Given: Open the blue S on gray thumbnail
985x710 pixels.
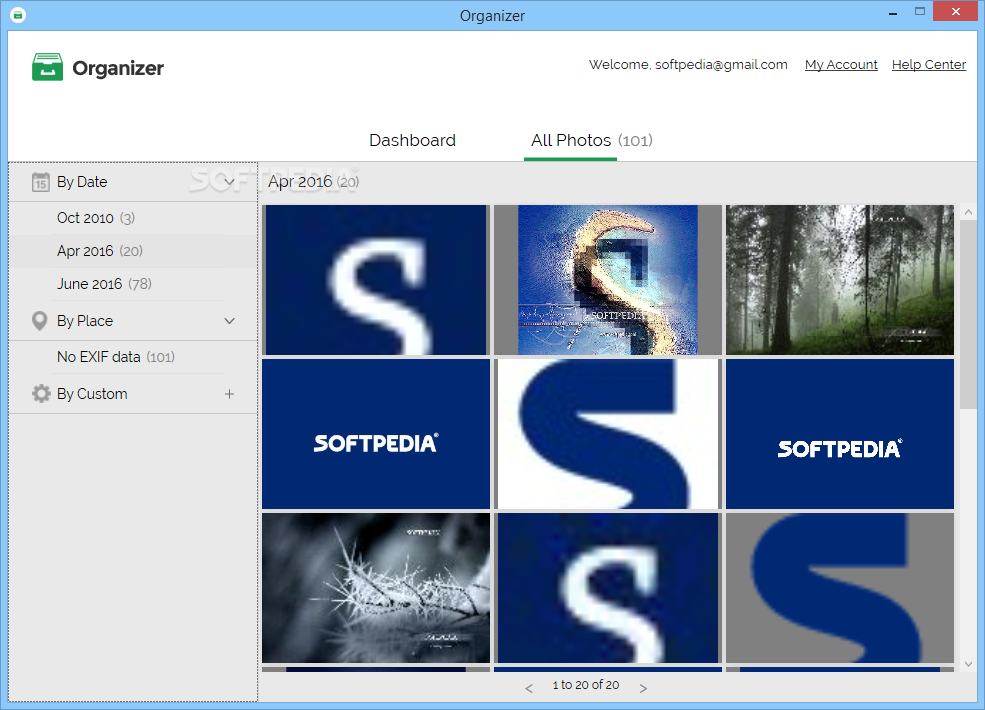Looking at the screenshot, I should tap(840, 588).
